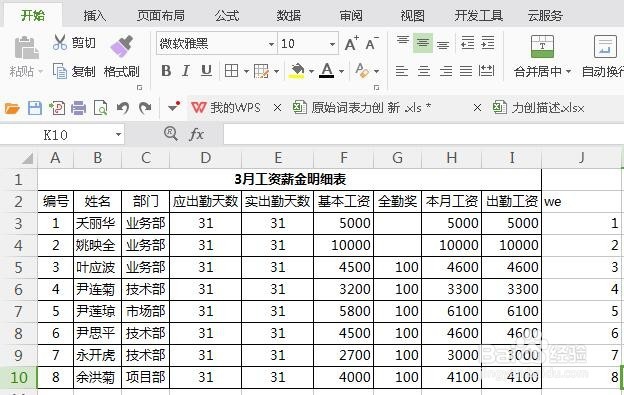Open the 开发工具 tab
The height and width of the screenshot is (395, 624).
[x=479, y=16]
